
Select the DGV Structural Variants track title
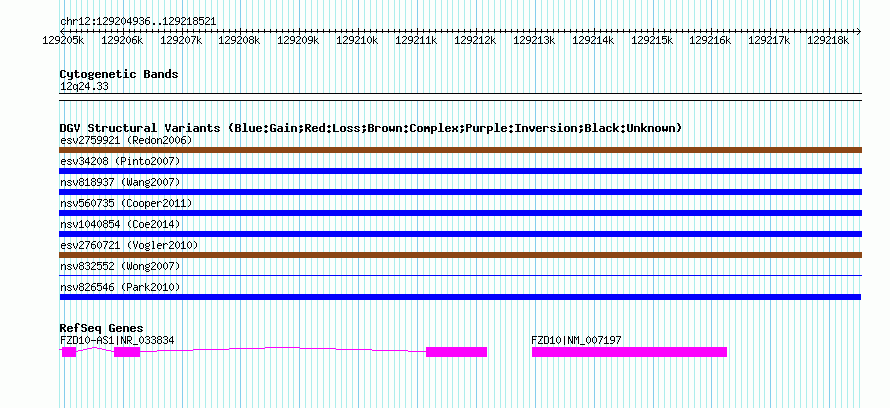click(x=371, y=128)
